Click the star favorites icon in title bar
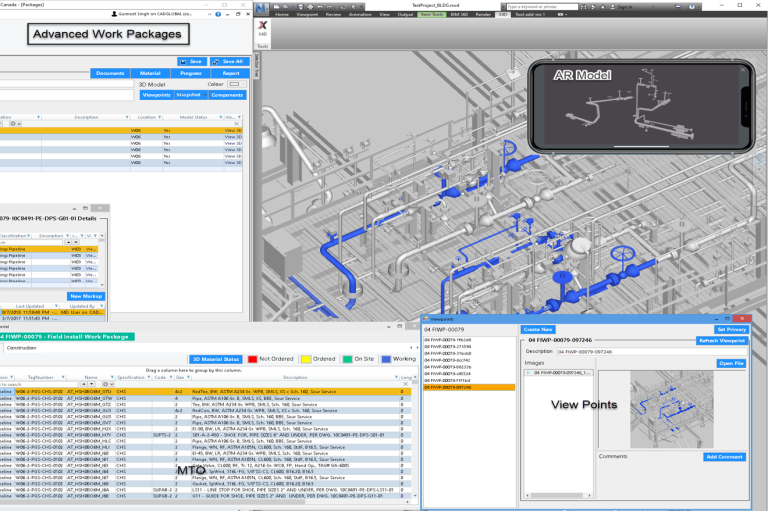Image resolution: width=768 pixels, height=511 pixels. pos(602,7)
